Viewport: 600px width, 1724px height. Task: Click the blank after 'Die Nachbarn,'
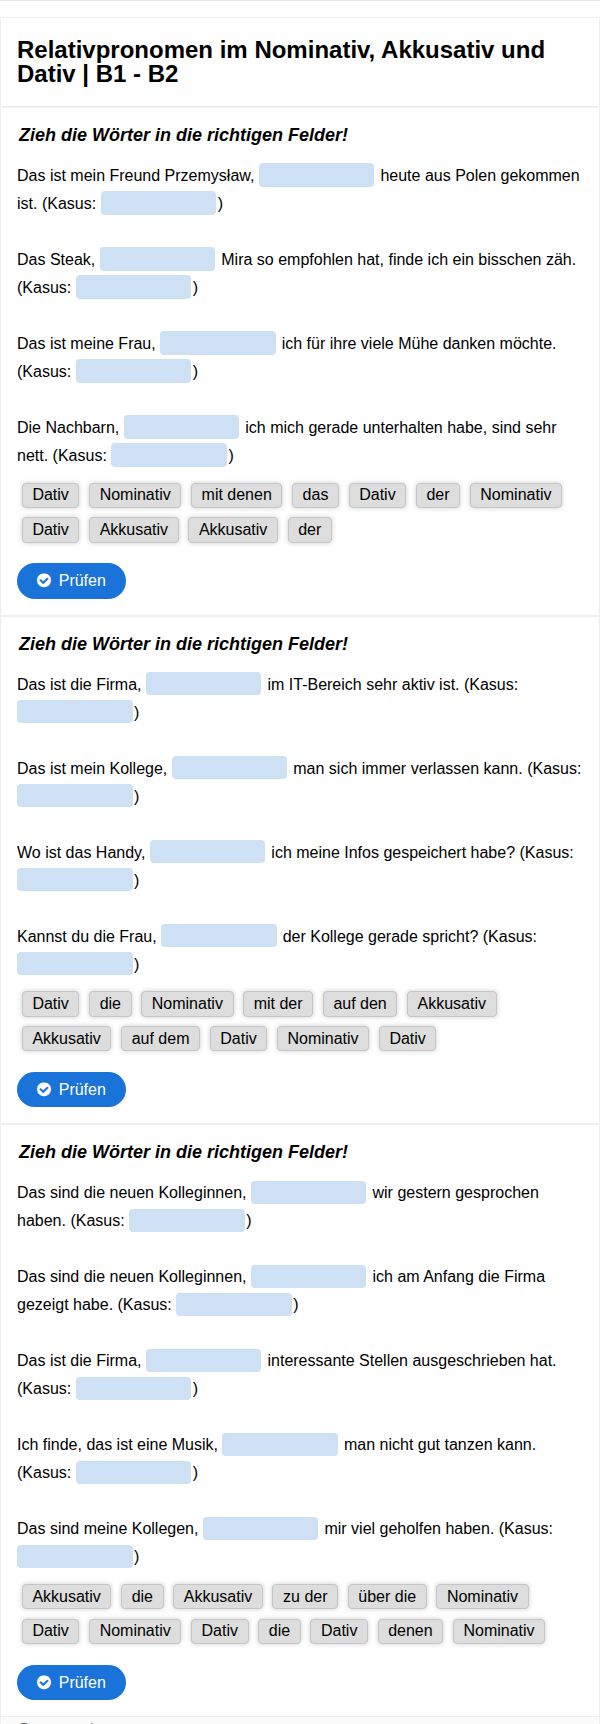tap(181, 427)
